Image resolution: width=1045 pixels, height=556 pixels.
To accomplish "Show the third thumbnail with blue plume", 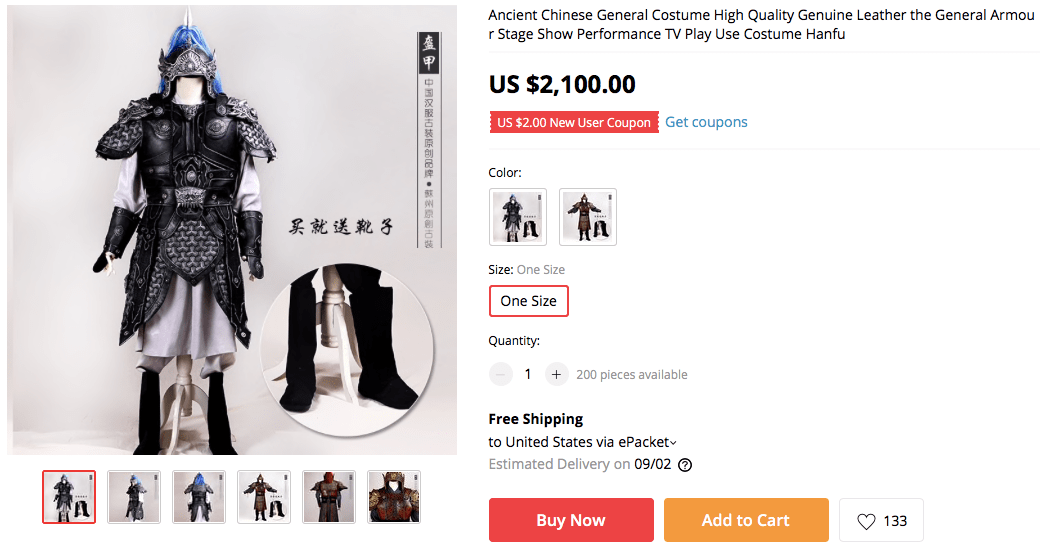I will [x=199, y=497].
